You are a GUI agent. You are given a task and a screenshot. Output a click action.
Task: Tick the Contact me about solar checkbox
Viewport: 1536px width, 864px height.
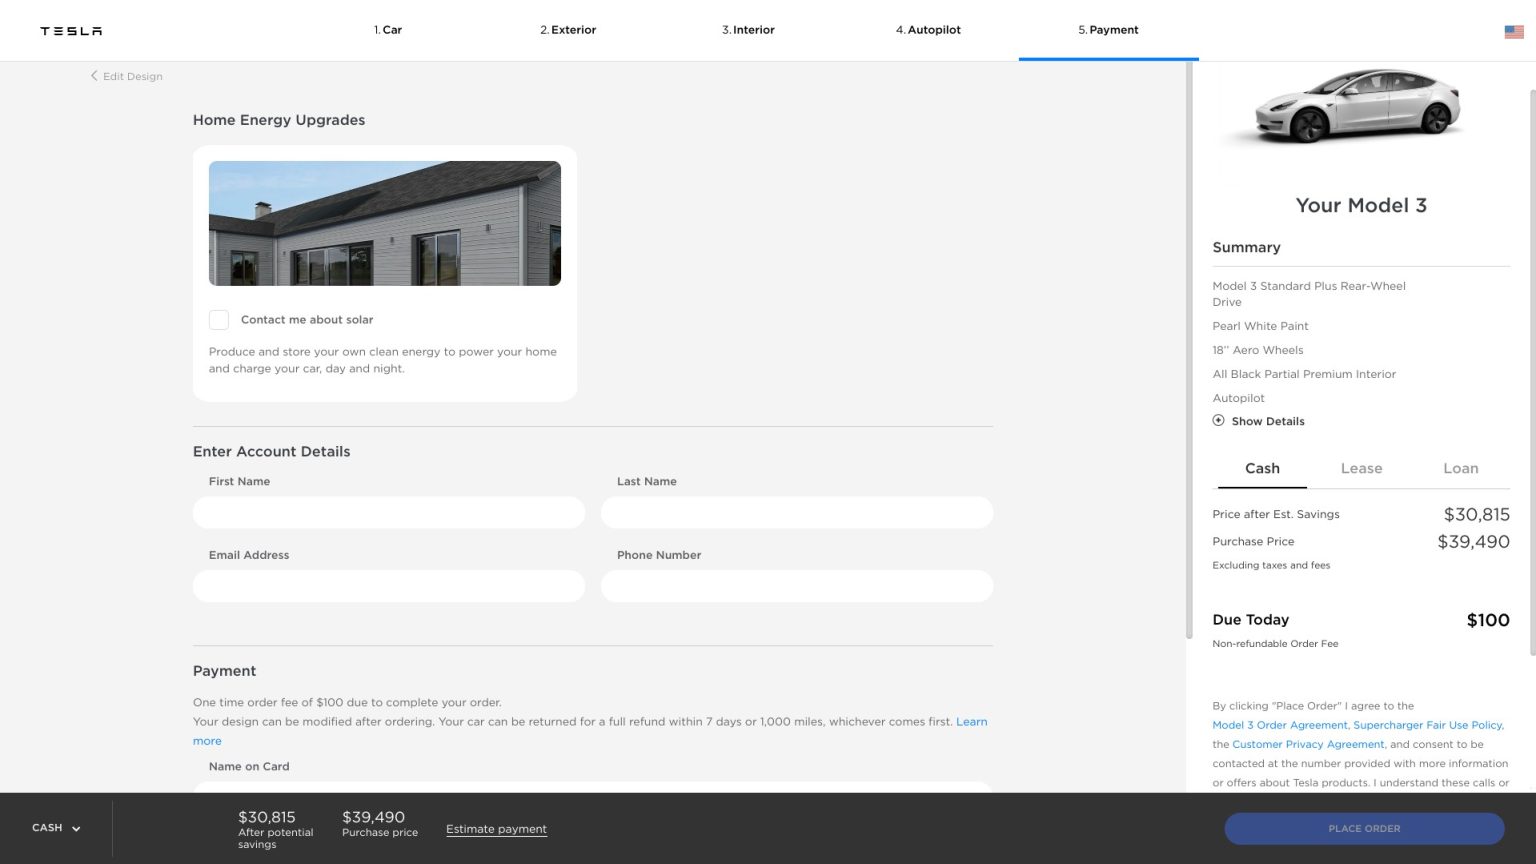coord(219,320)
